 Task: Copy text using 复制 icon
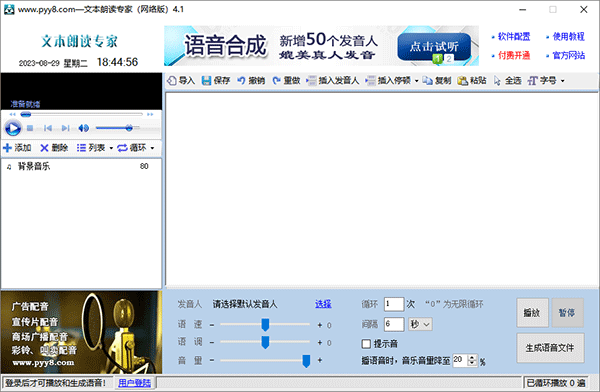[437, 80]
